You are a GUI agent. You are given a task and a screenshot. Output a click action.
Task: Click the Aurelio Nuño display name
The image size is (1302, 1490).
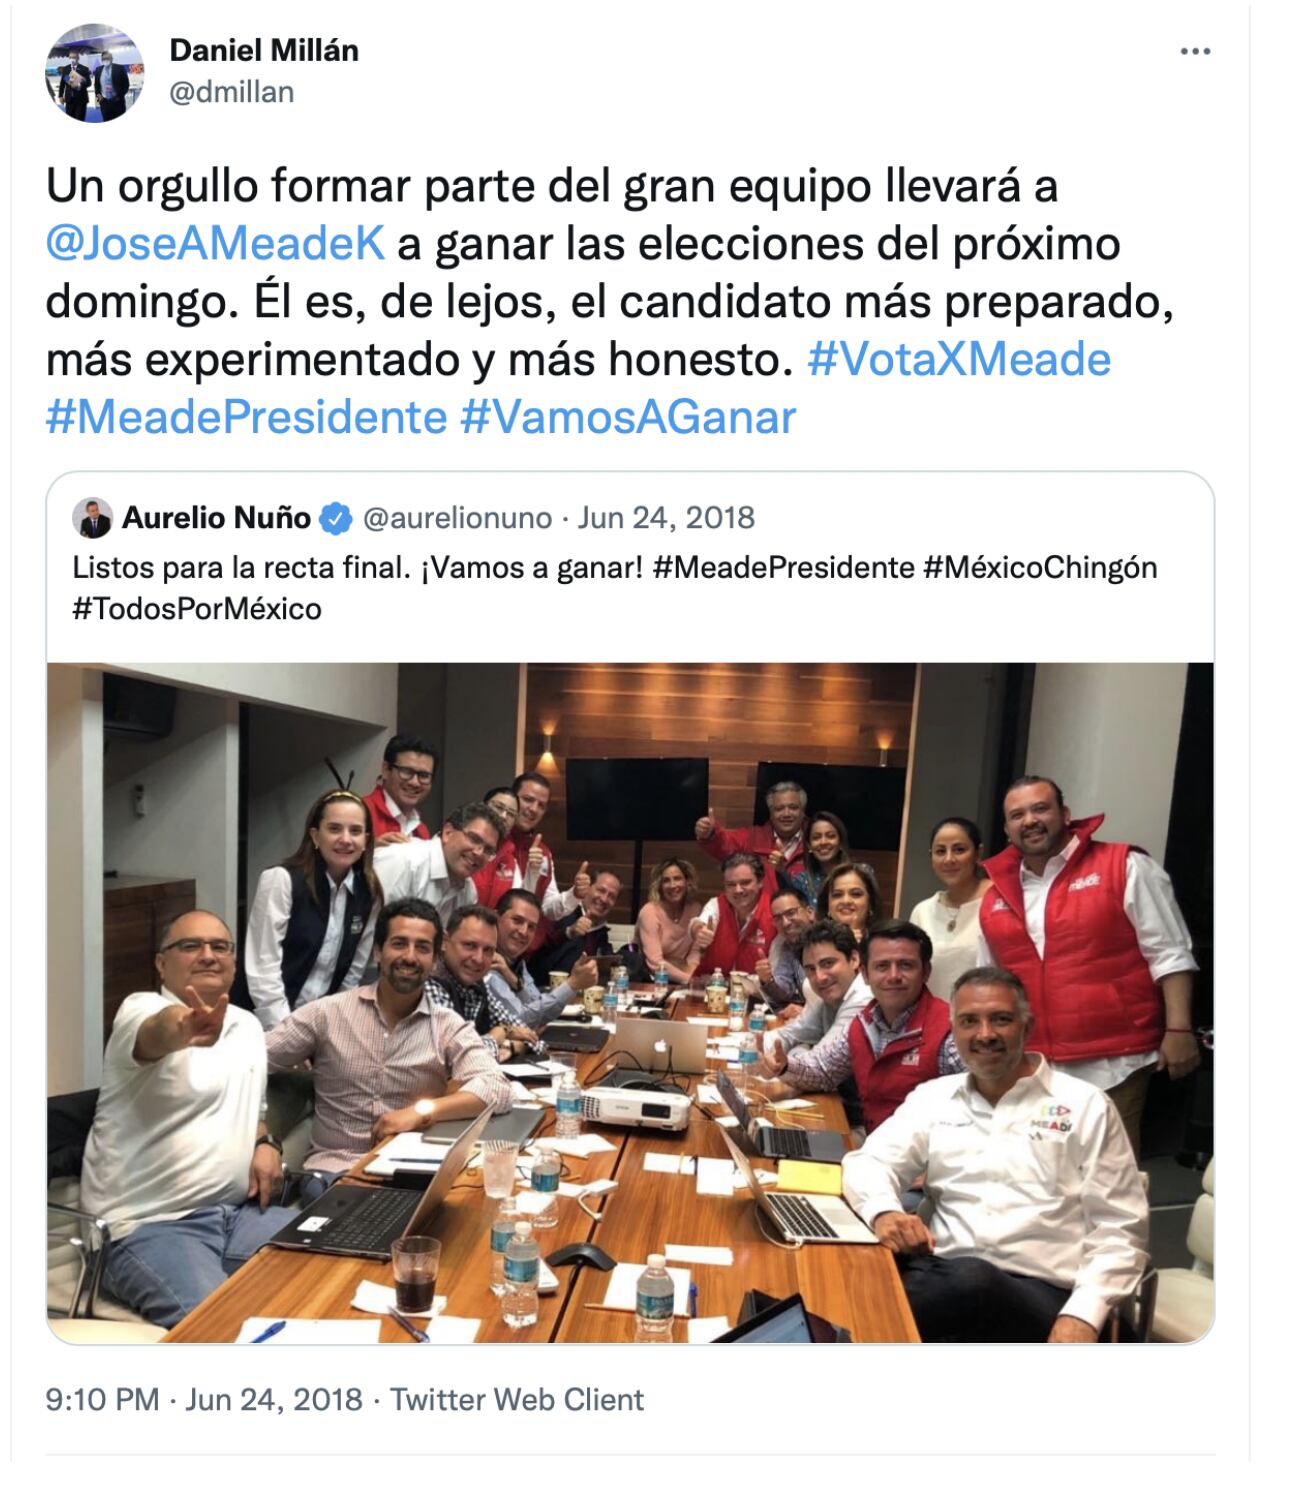coord(217,518)
